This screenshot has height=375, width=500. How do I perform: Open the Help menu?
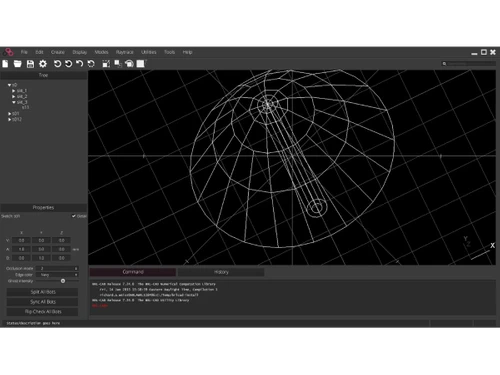click(187, 52)
